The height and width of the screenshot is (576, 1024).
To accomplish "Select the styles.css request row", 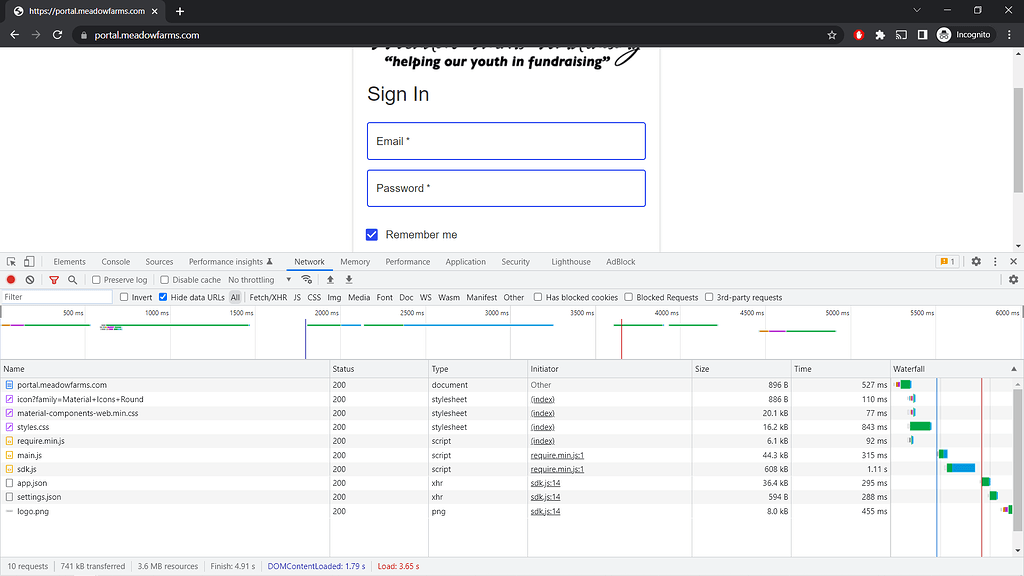I will click(x=445, y=427).
